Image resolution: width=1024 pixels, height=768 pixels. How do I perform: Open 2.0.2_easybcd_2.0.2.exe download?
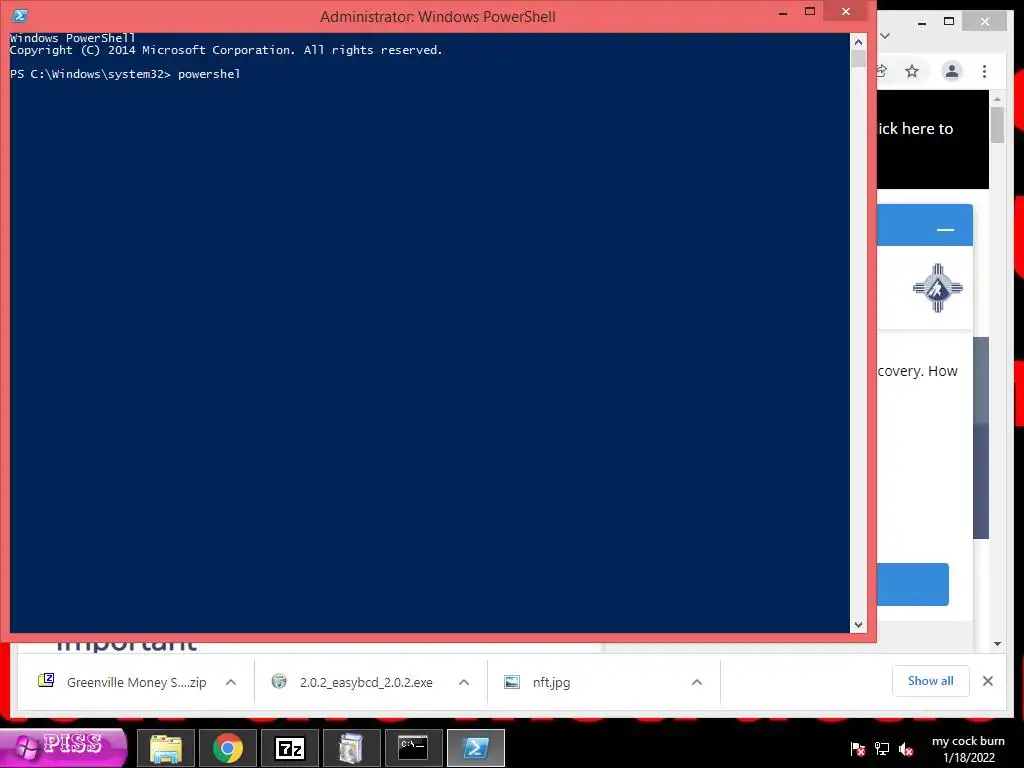point(353,682)
